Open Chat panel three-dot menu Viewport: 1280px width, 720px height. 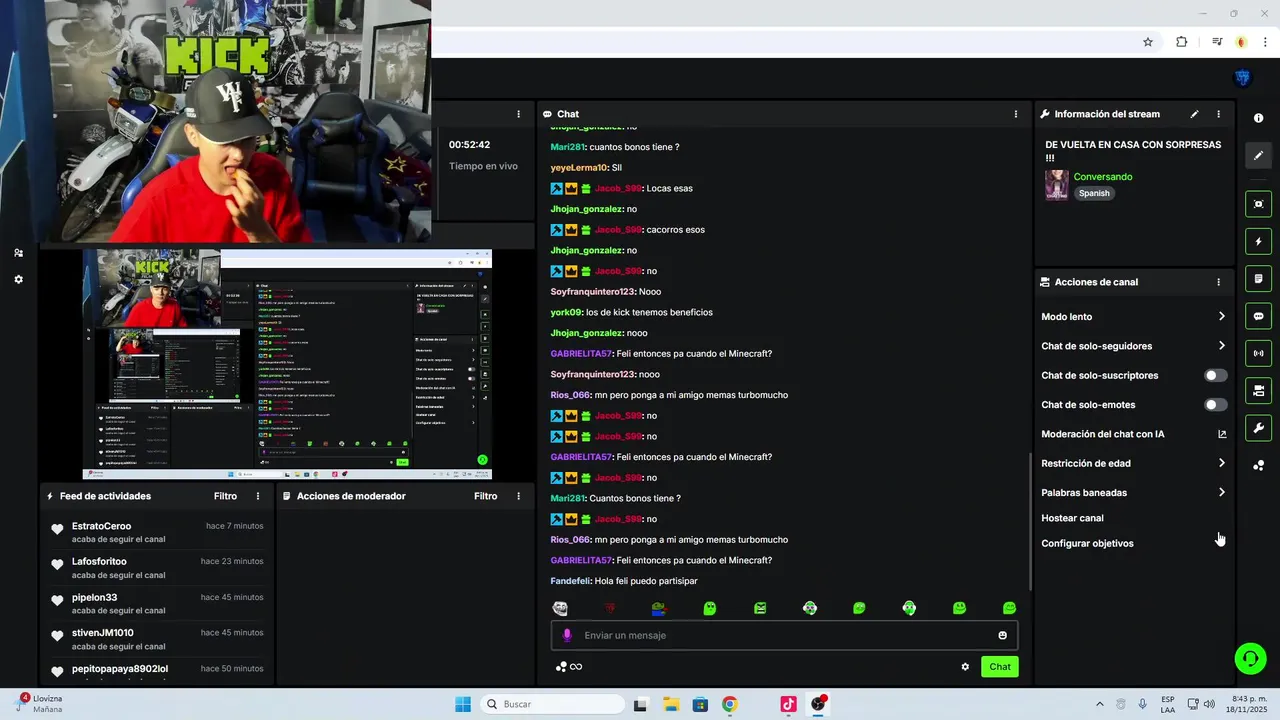1016,114
